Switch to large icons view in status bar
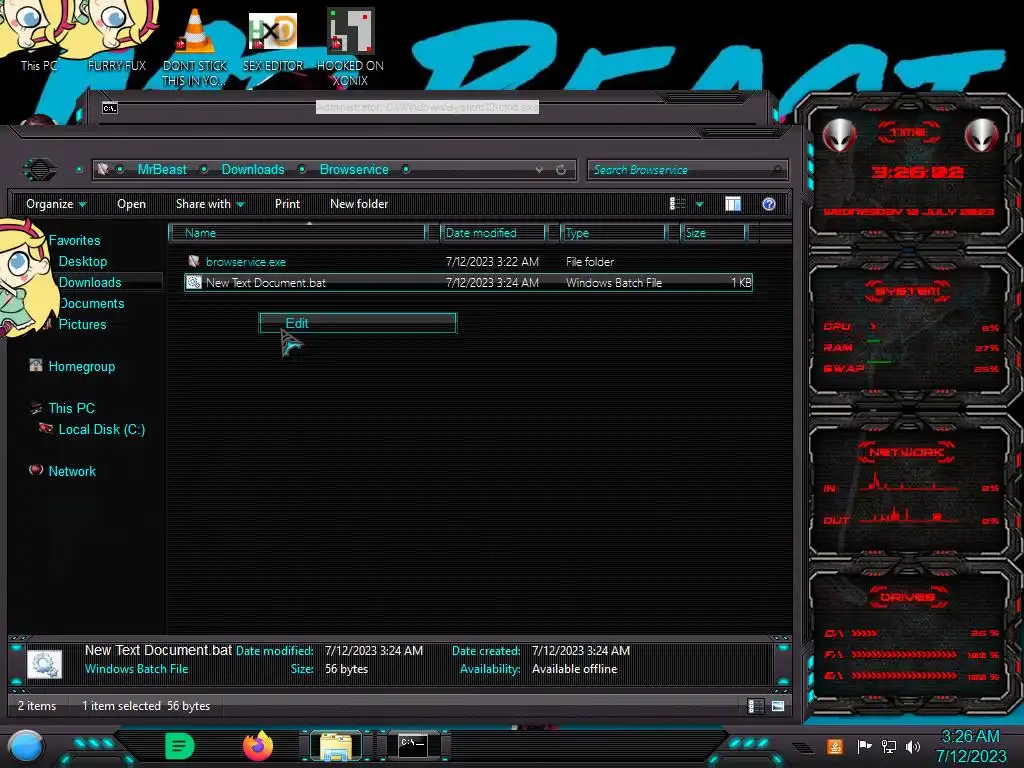 [778, 706]
